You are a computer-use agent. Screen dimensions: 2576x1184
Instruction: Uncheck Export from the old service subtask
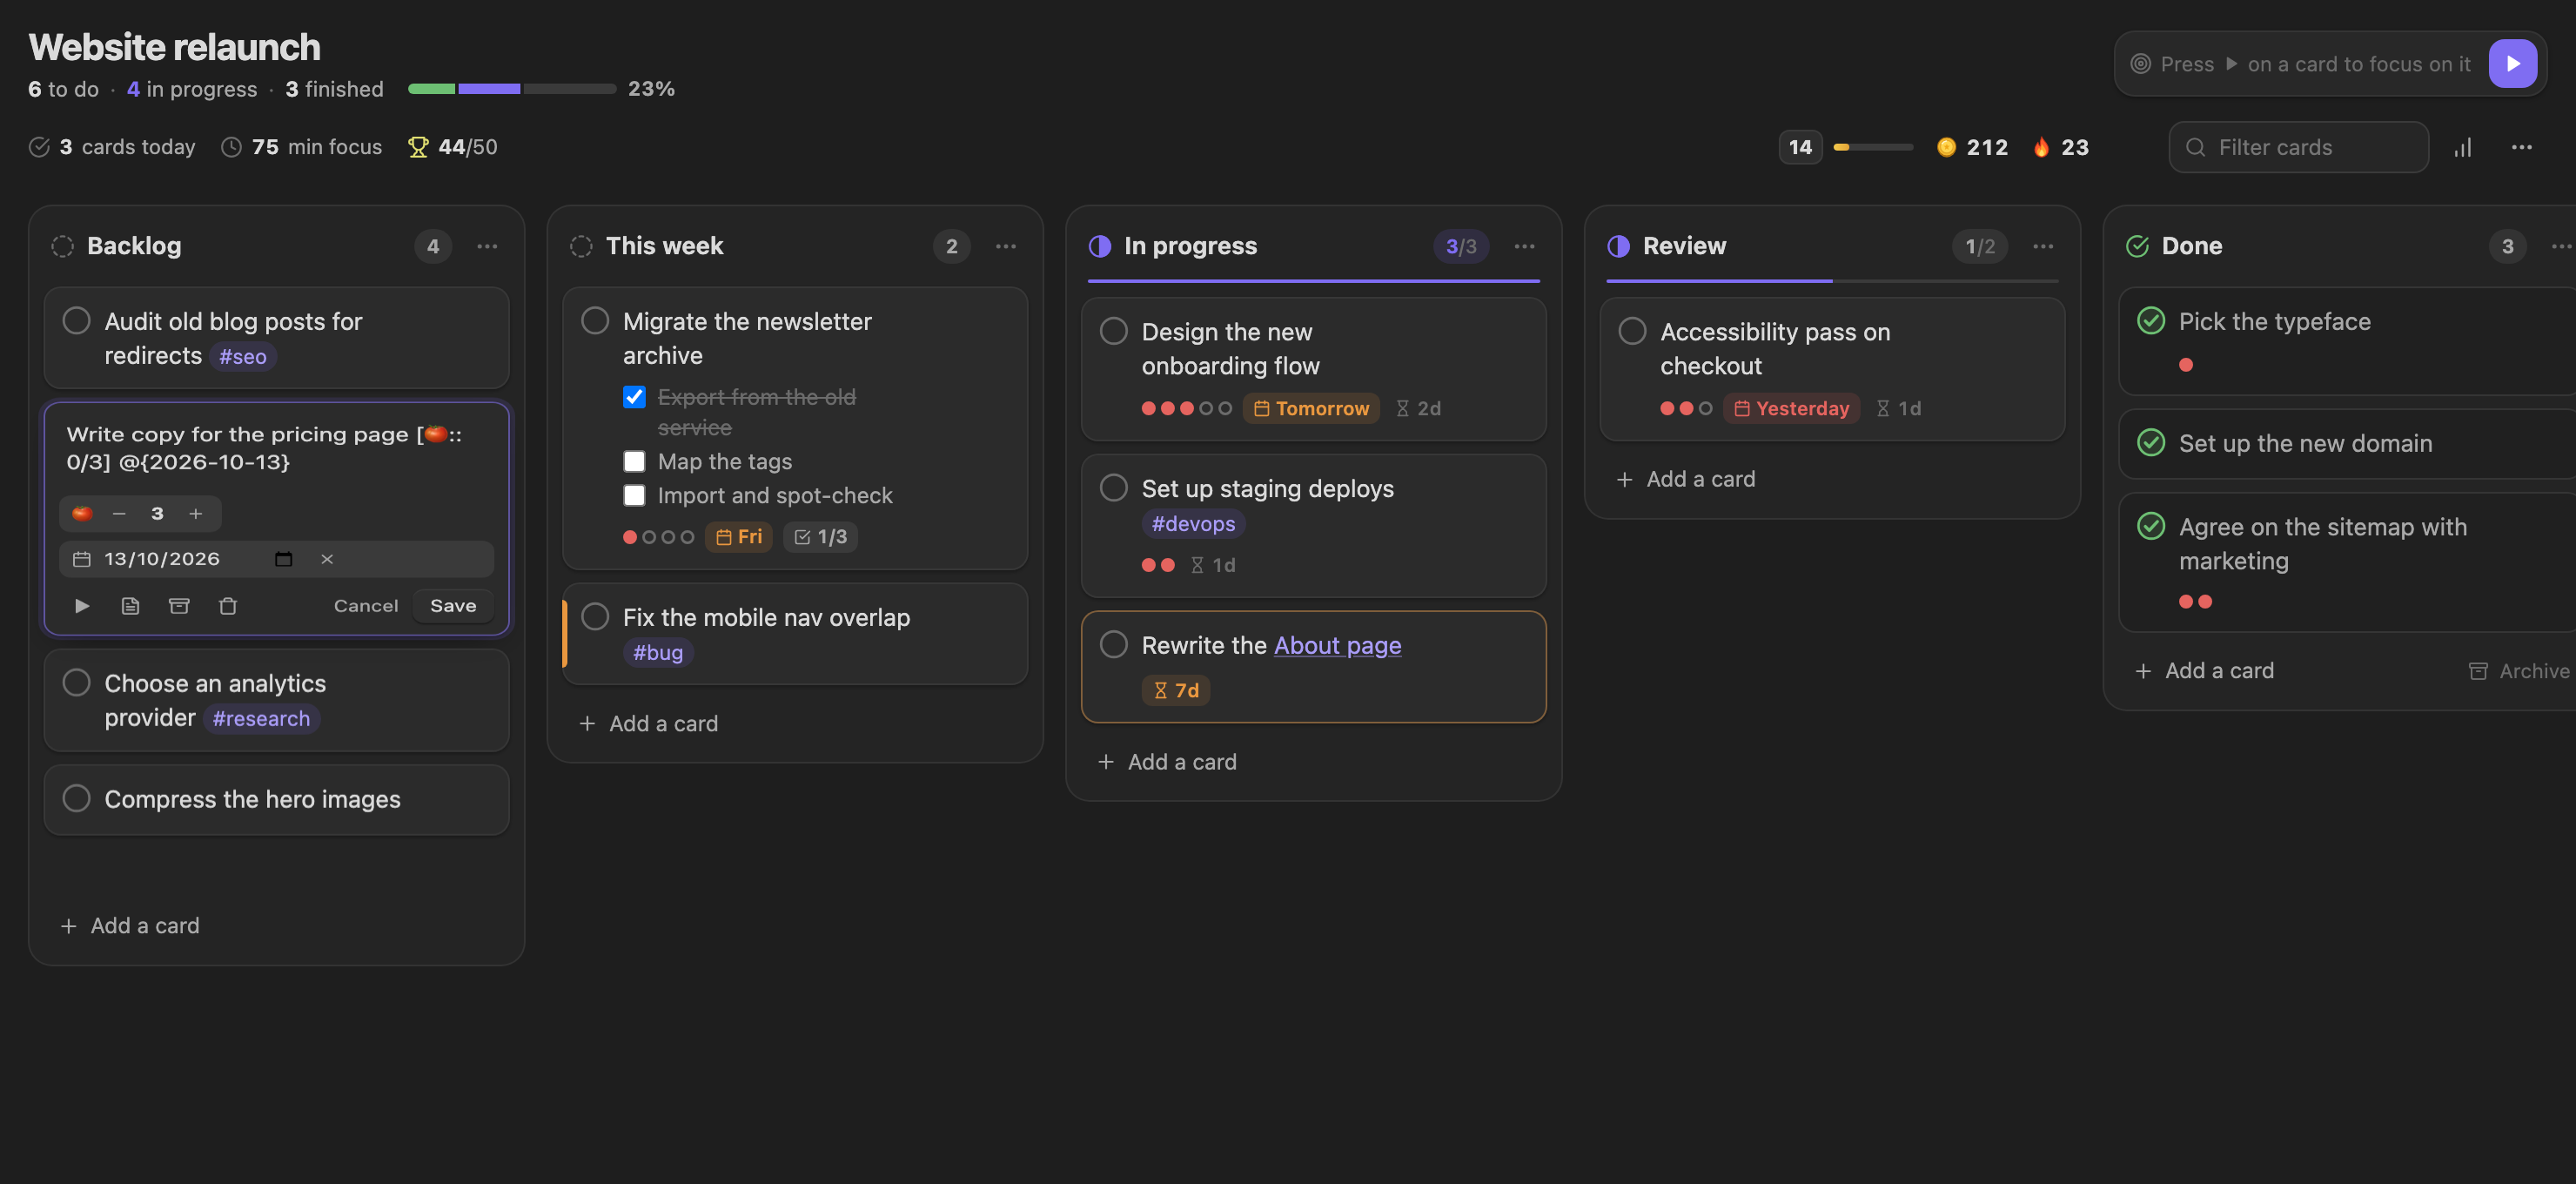click(x=634, y=397)
